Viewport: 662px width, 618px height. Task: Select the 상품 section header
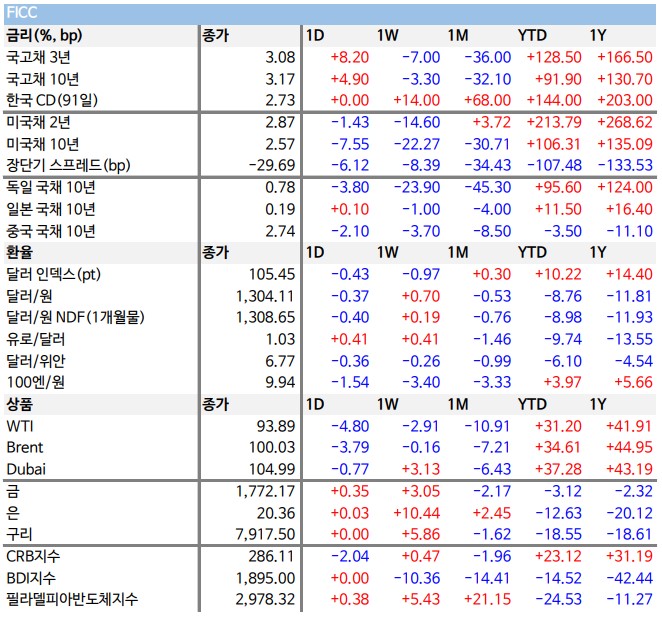19,404
